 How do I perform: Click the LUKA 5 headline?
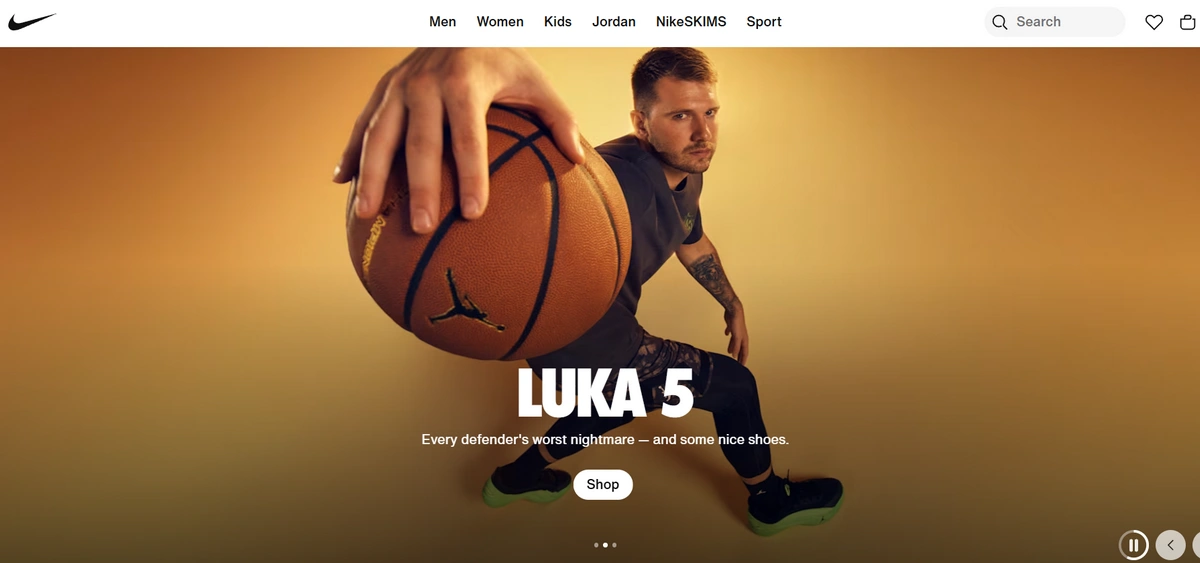pyautogui.click(x=605, y=393)
